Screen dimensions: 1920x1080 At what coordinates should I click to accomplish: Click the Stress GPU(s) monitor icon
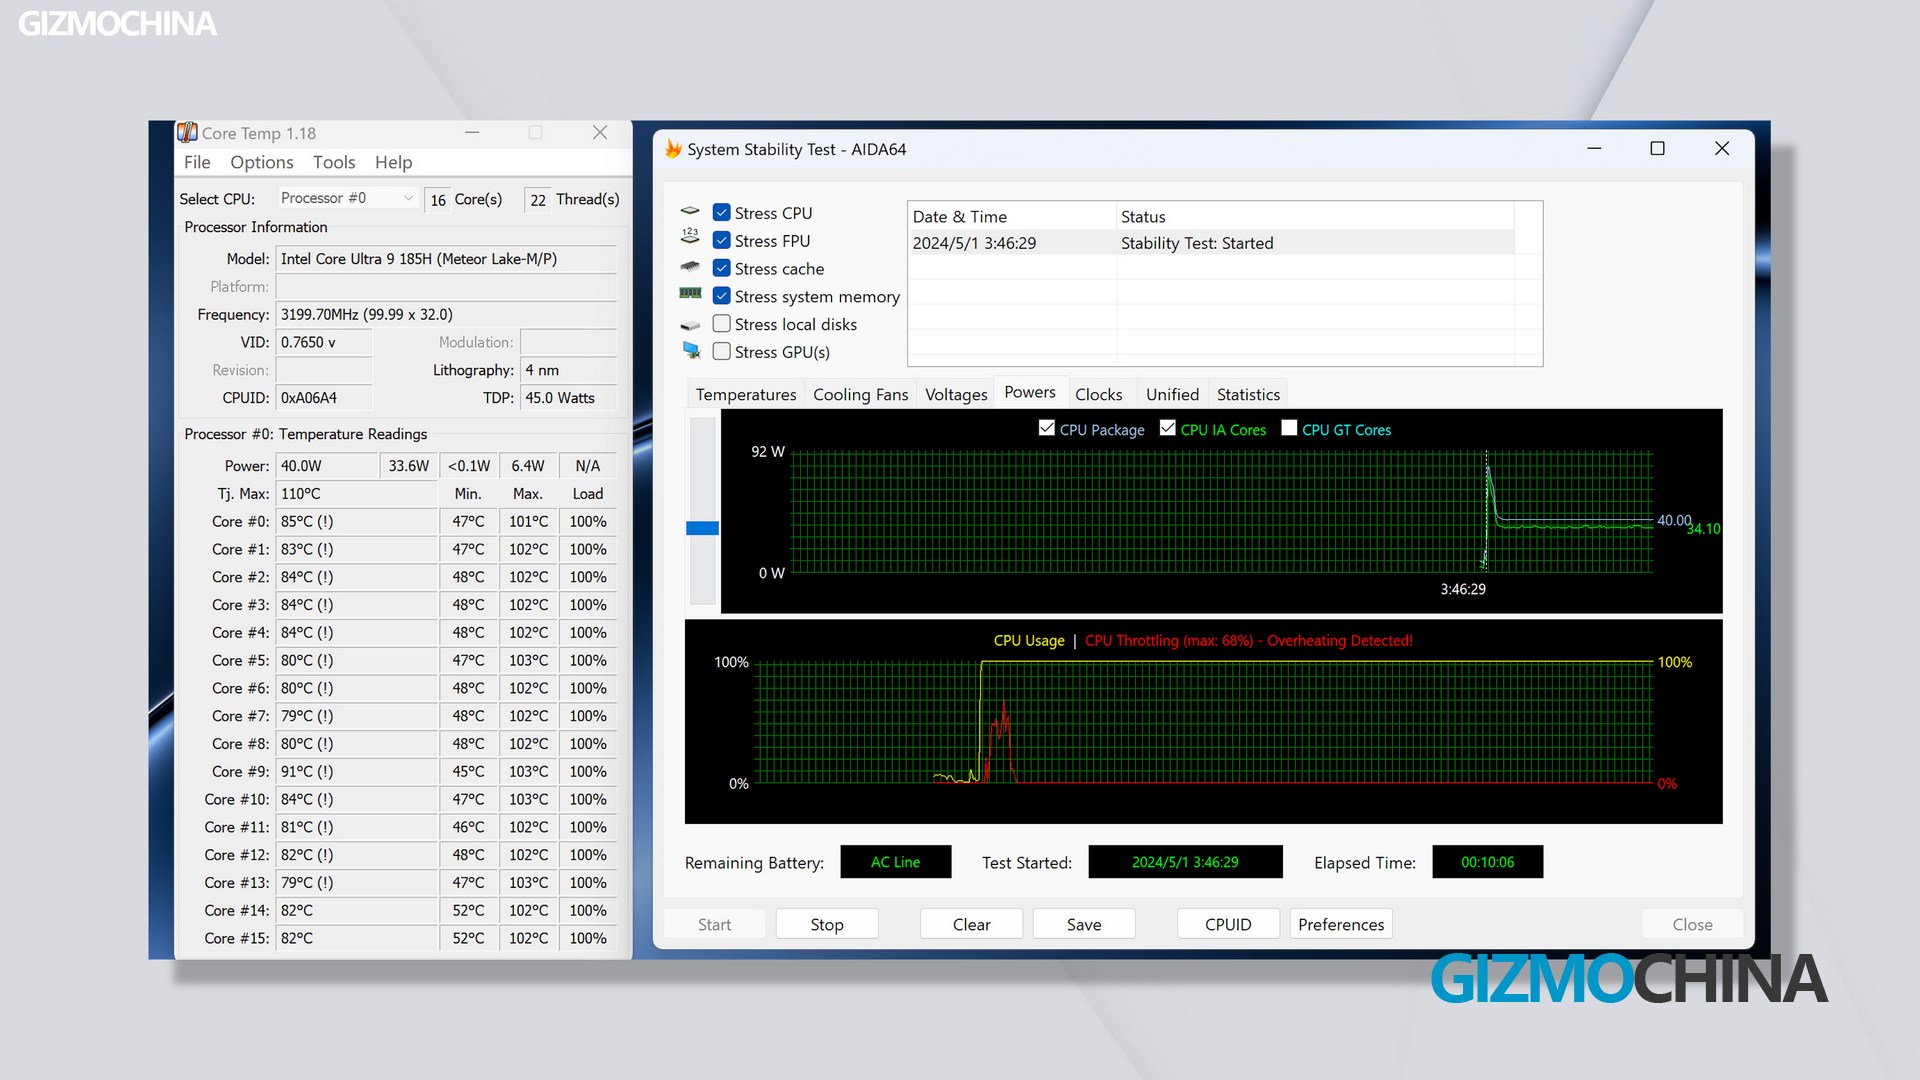[x=690, y=350]
